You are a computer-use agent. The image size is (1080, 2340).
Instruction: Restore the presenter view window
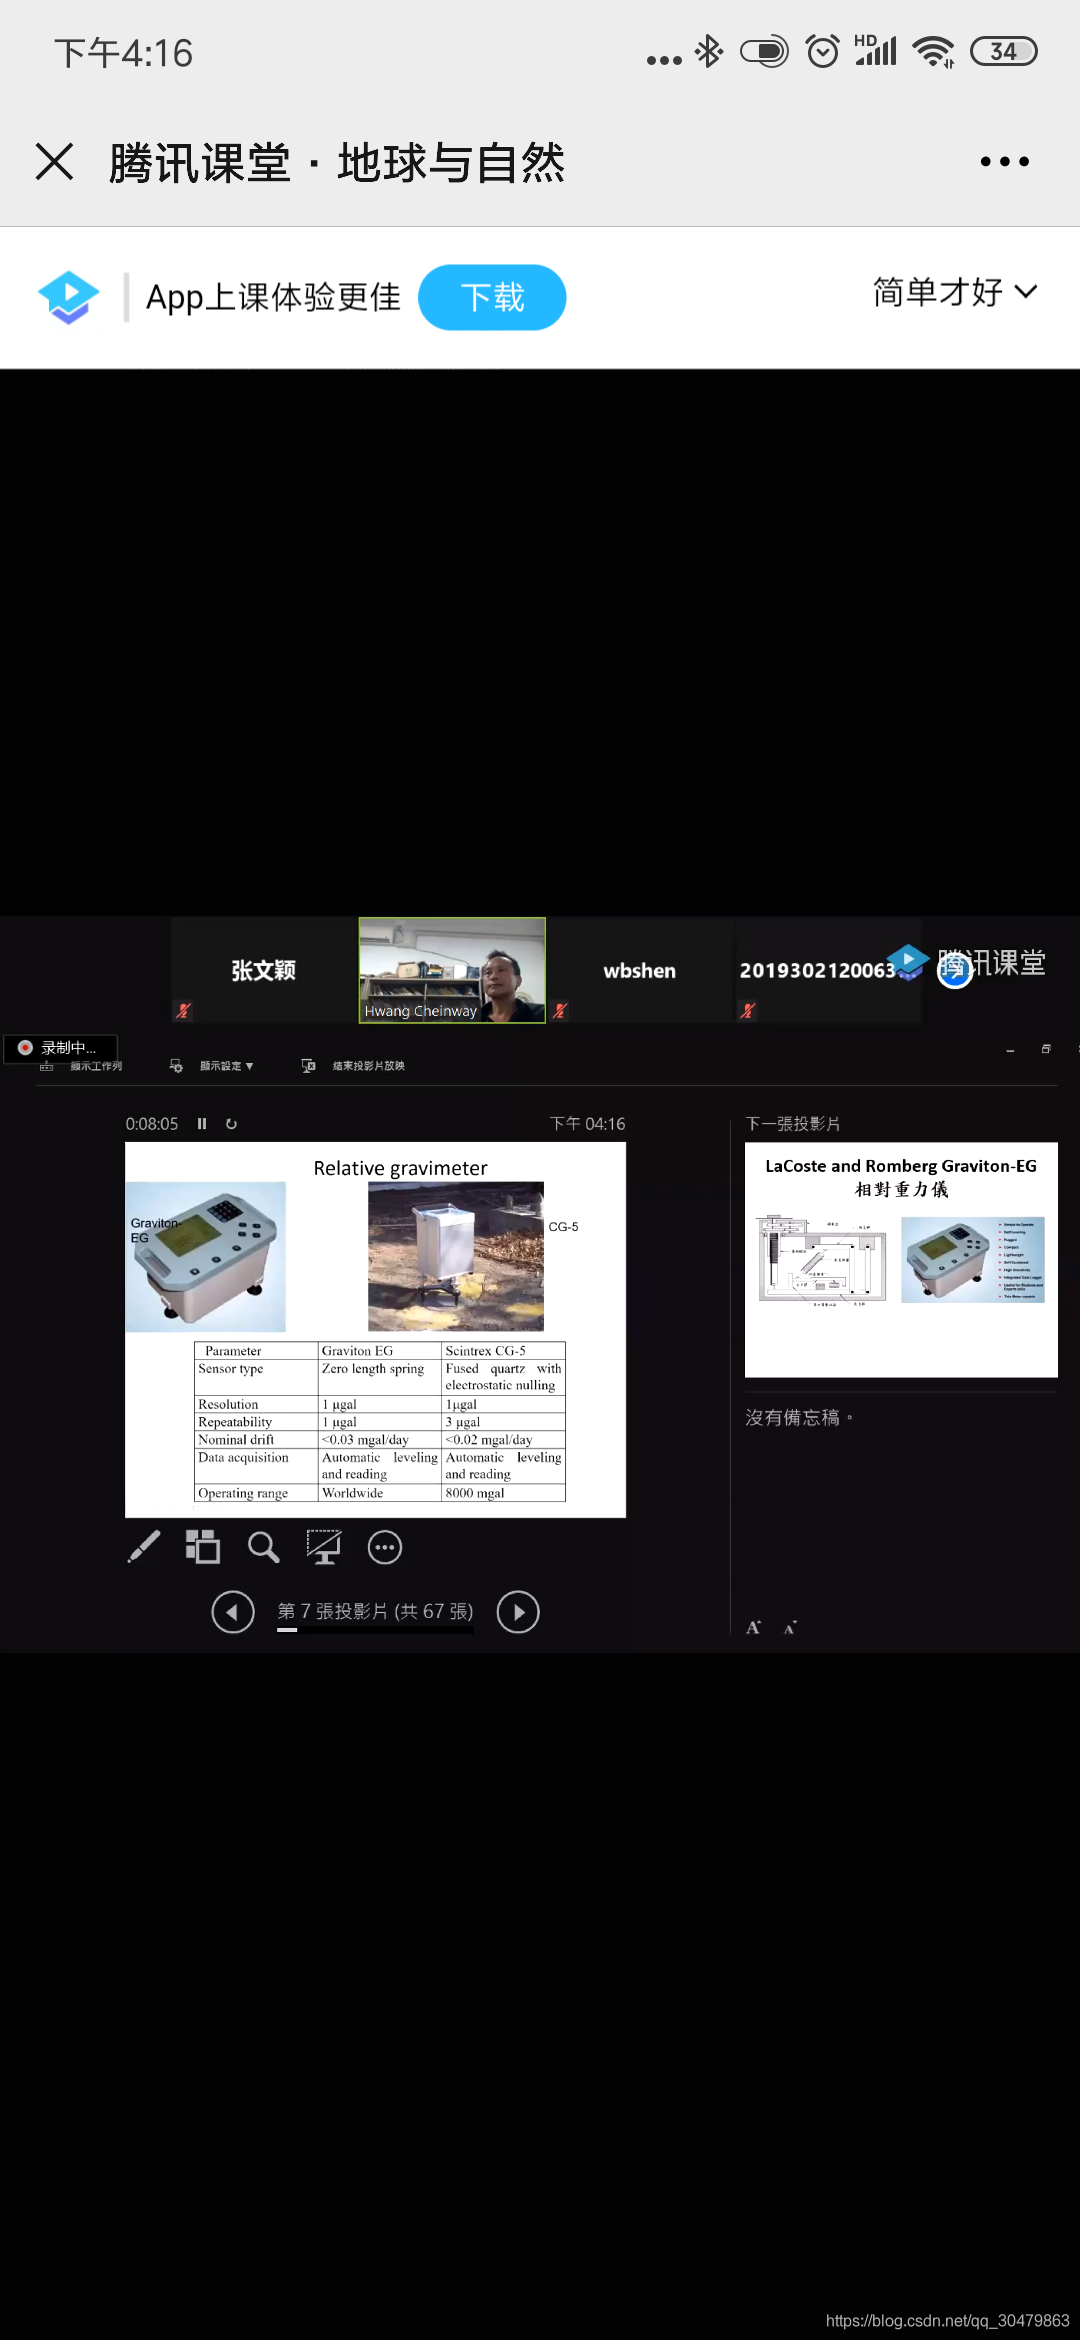coord(1046,1049)
